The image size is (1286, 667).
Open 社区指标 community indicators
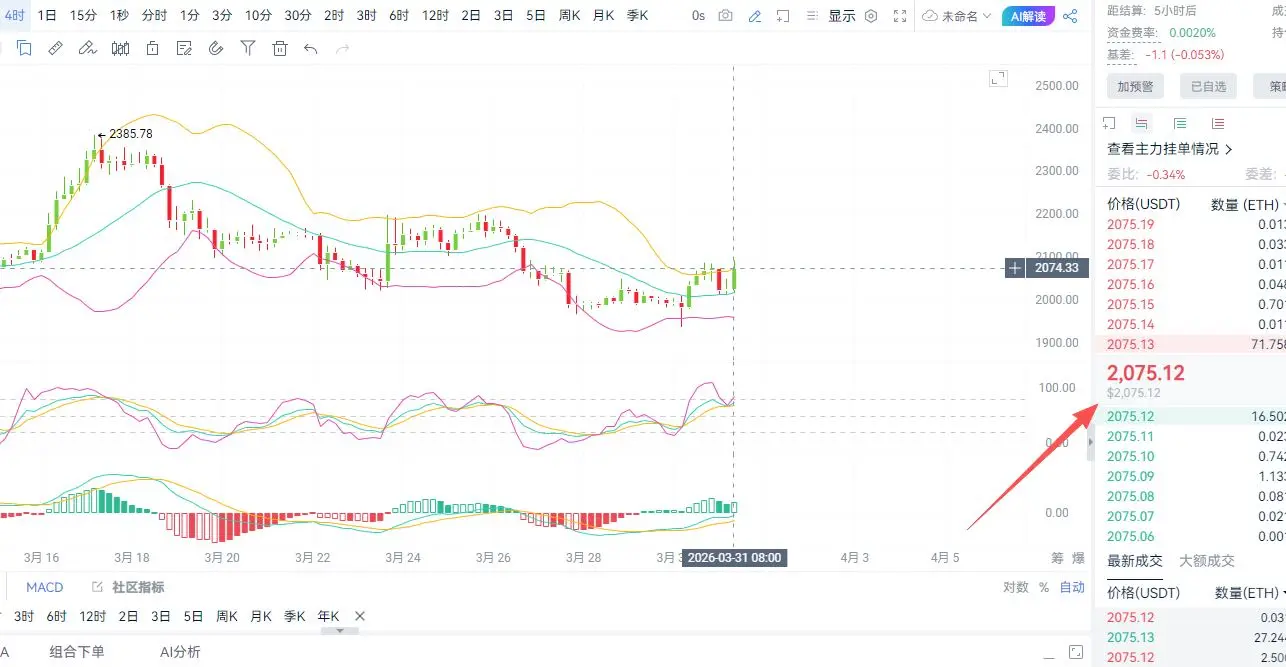[128, 587]
